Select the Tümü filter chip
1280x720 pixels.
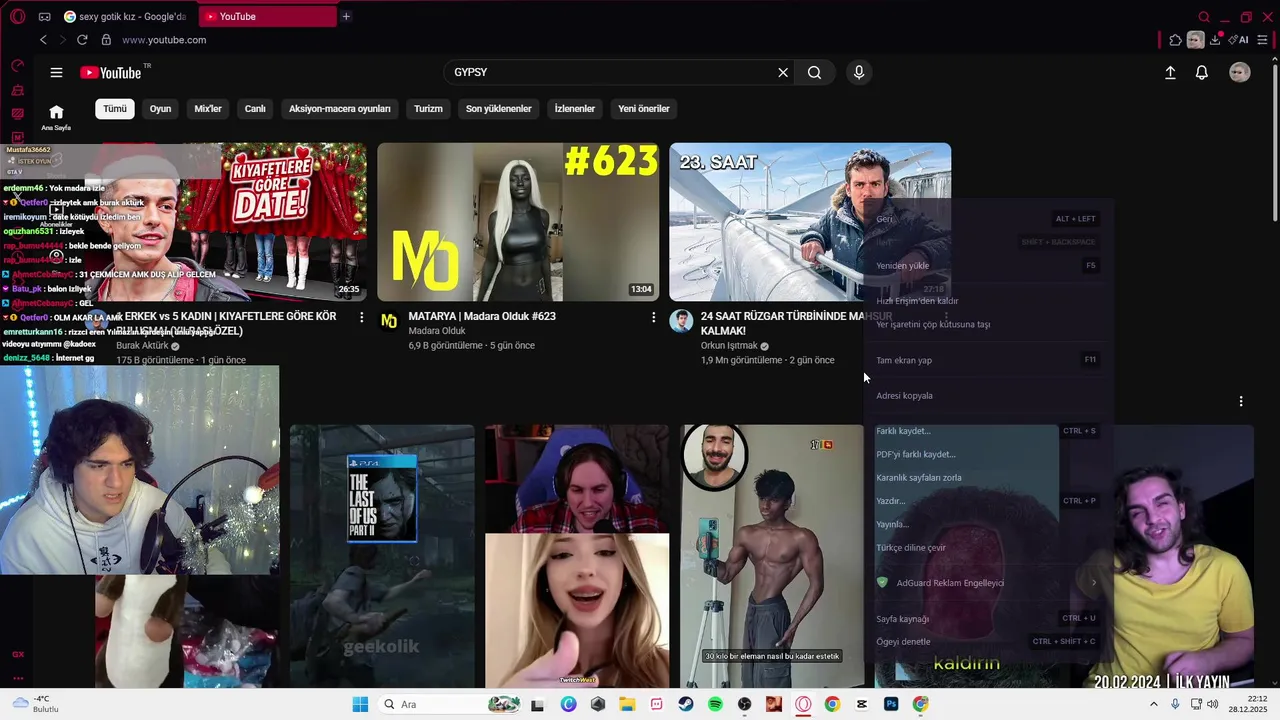pyautogui.click(x=115, y=108)
